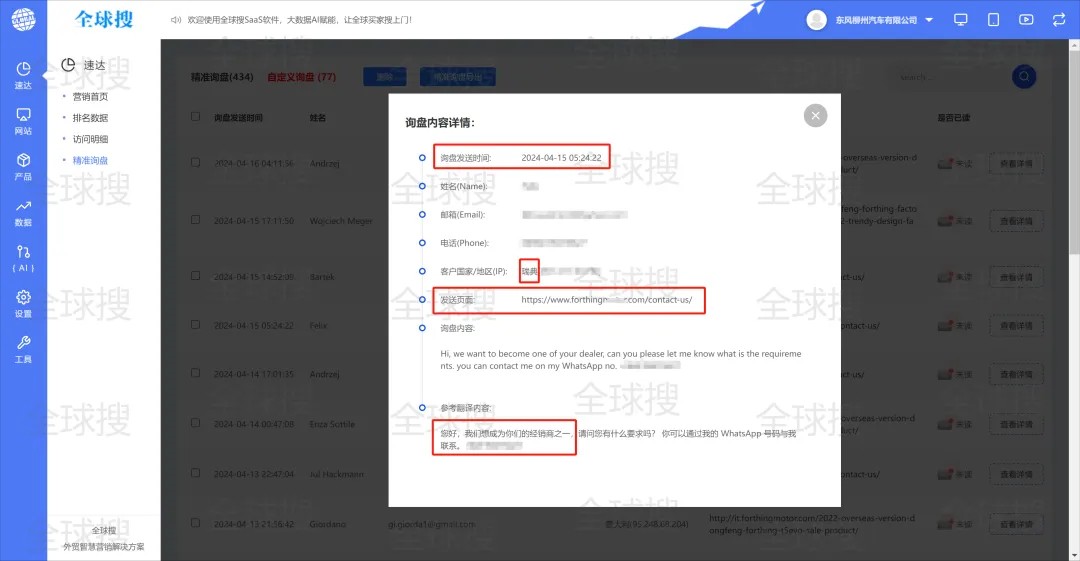Close the inquiry detail dialog
Screen dimensions: 1080x561
(x=816, y=116)
